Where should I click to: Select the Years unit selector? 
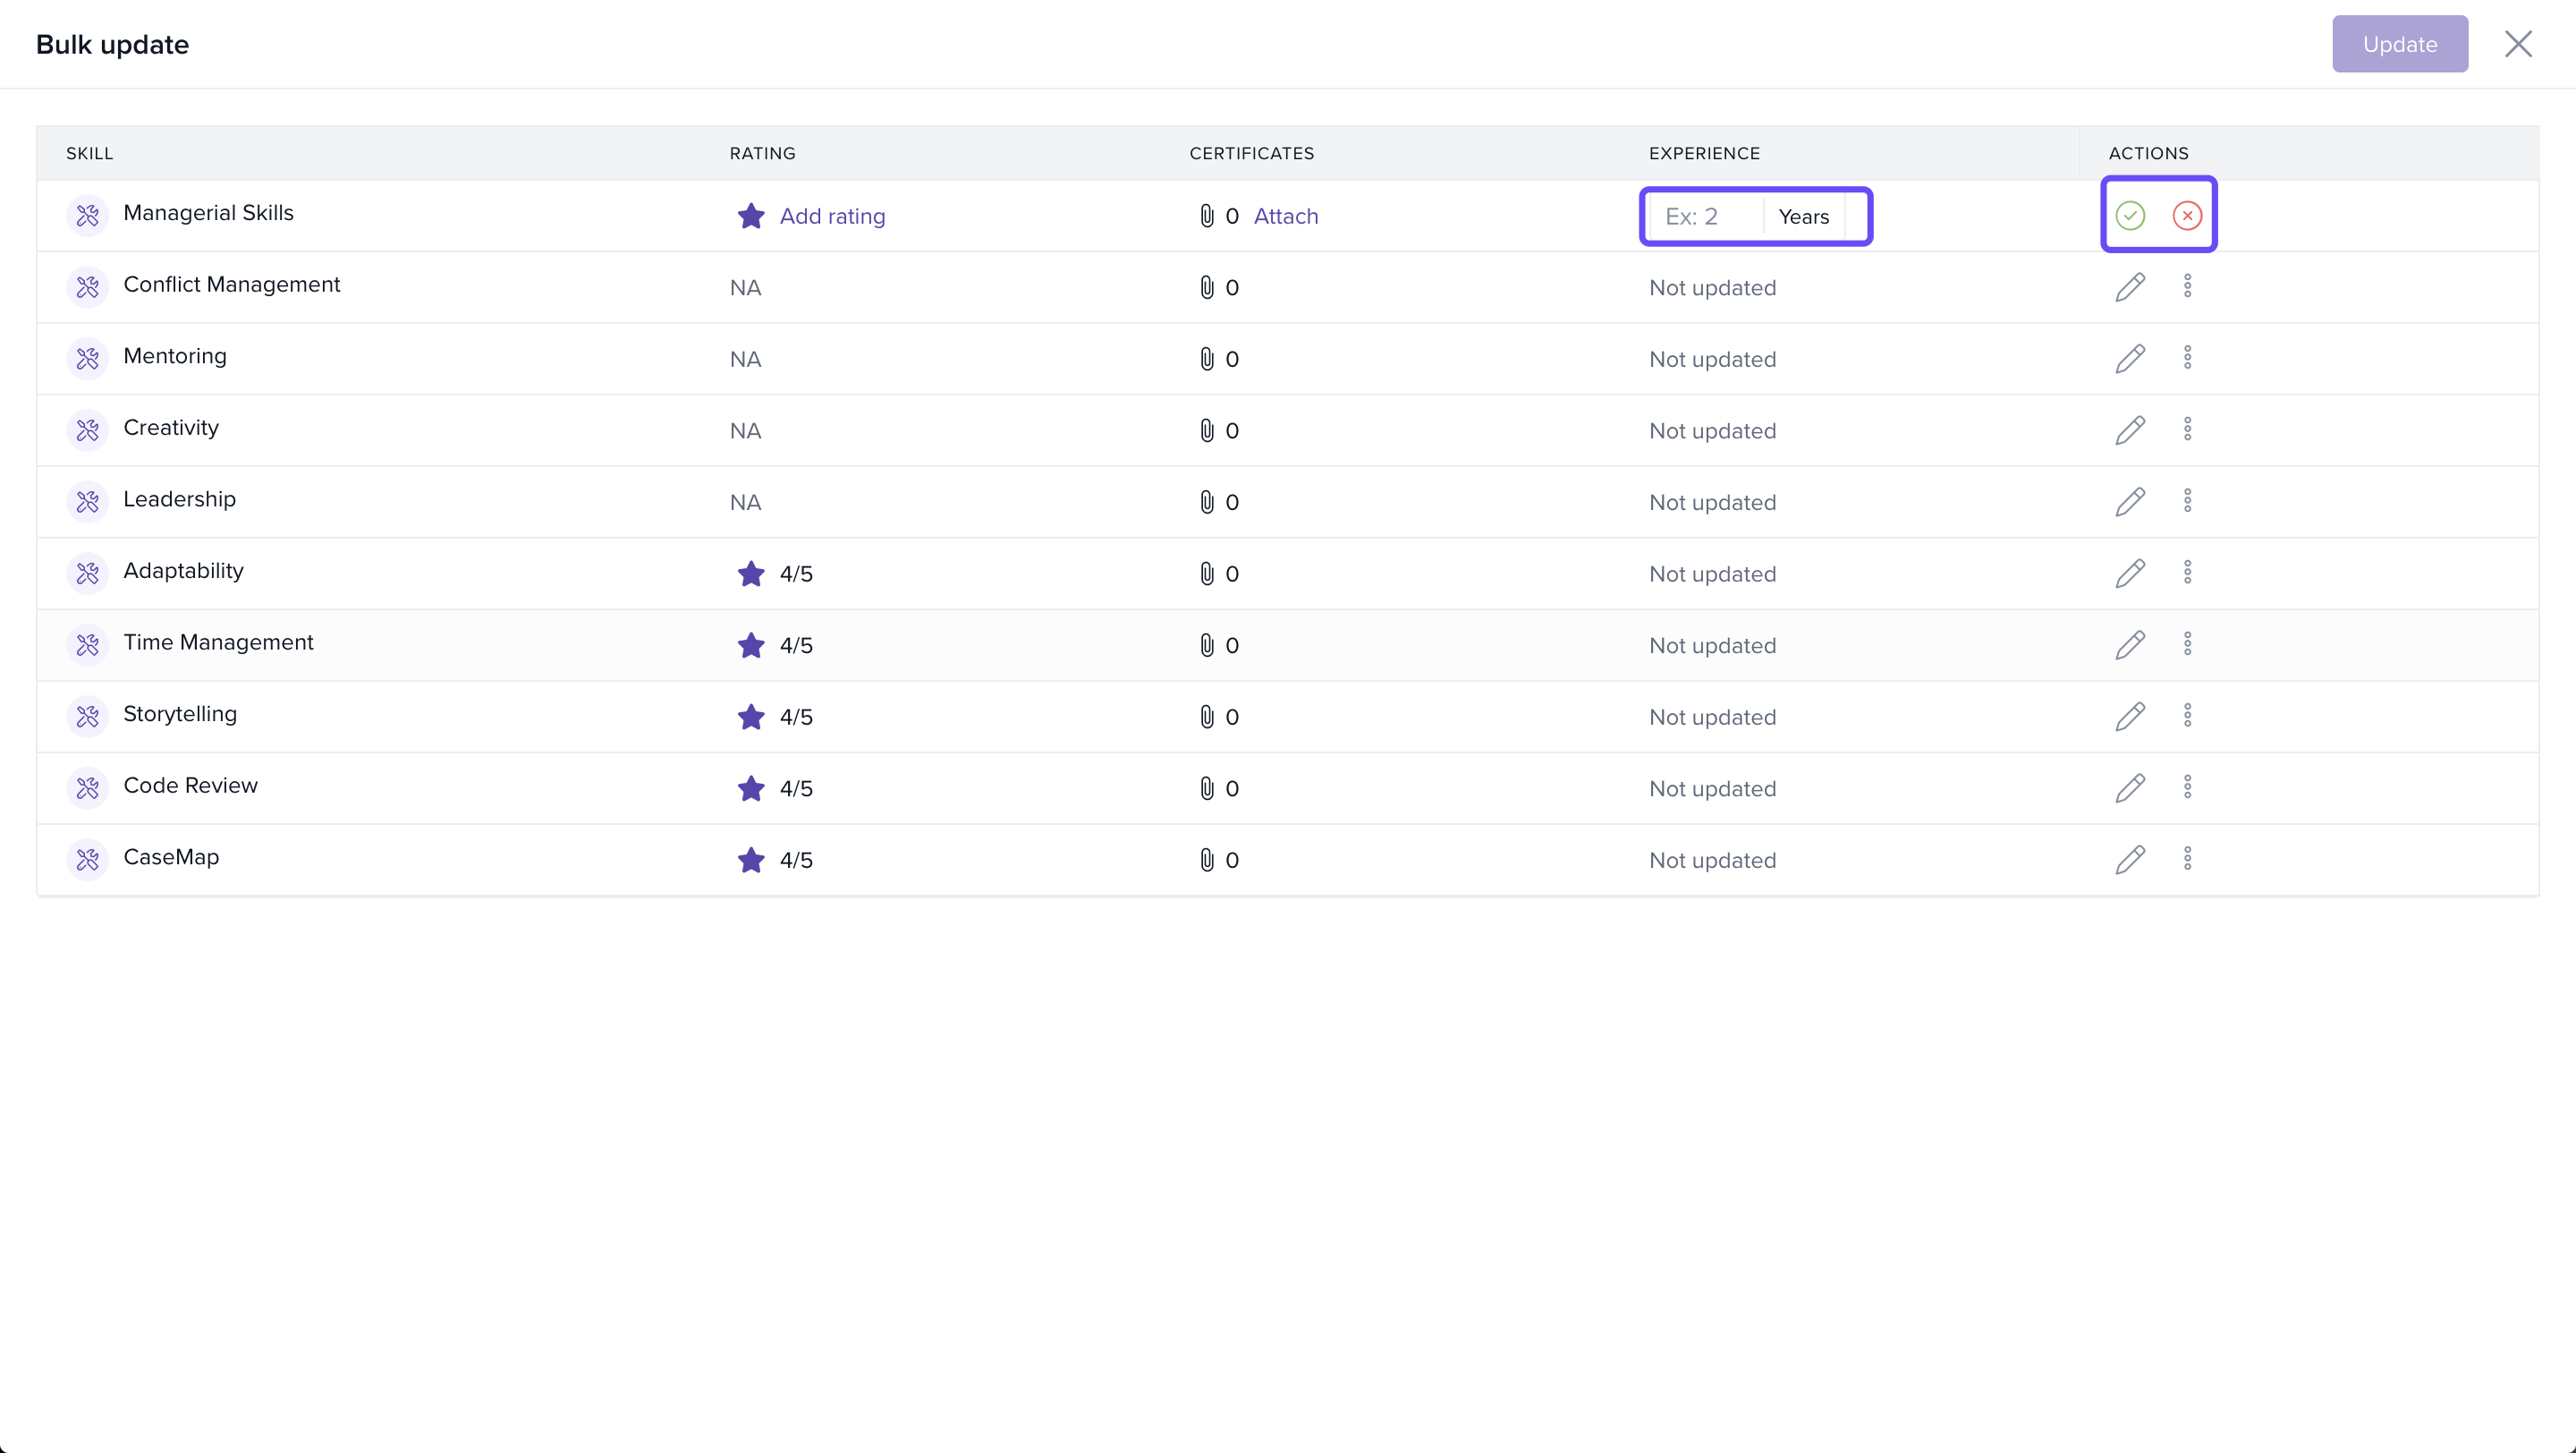[1804, 217]
